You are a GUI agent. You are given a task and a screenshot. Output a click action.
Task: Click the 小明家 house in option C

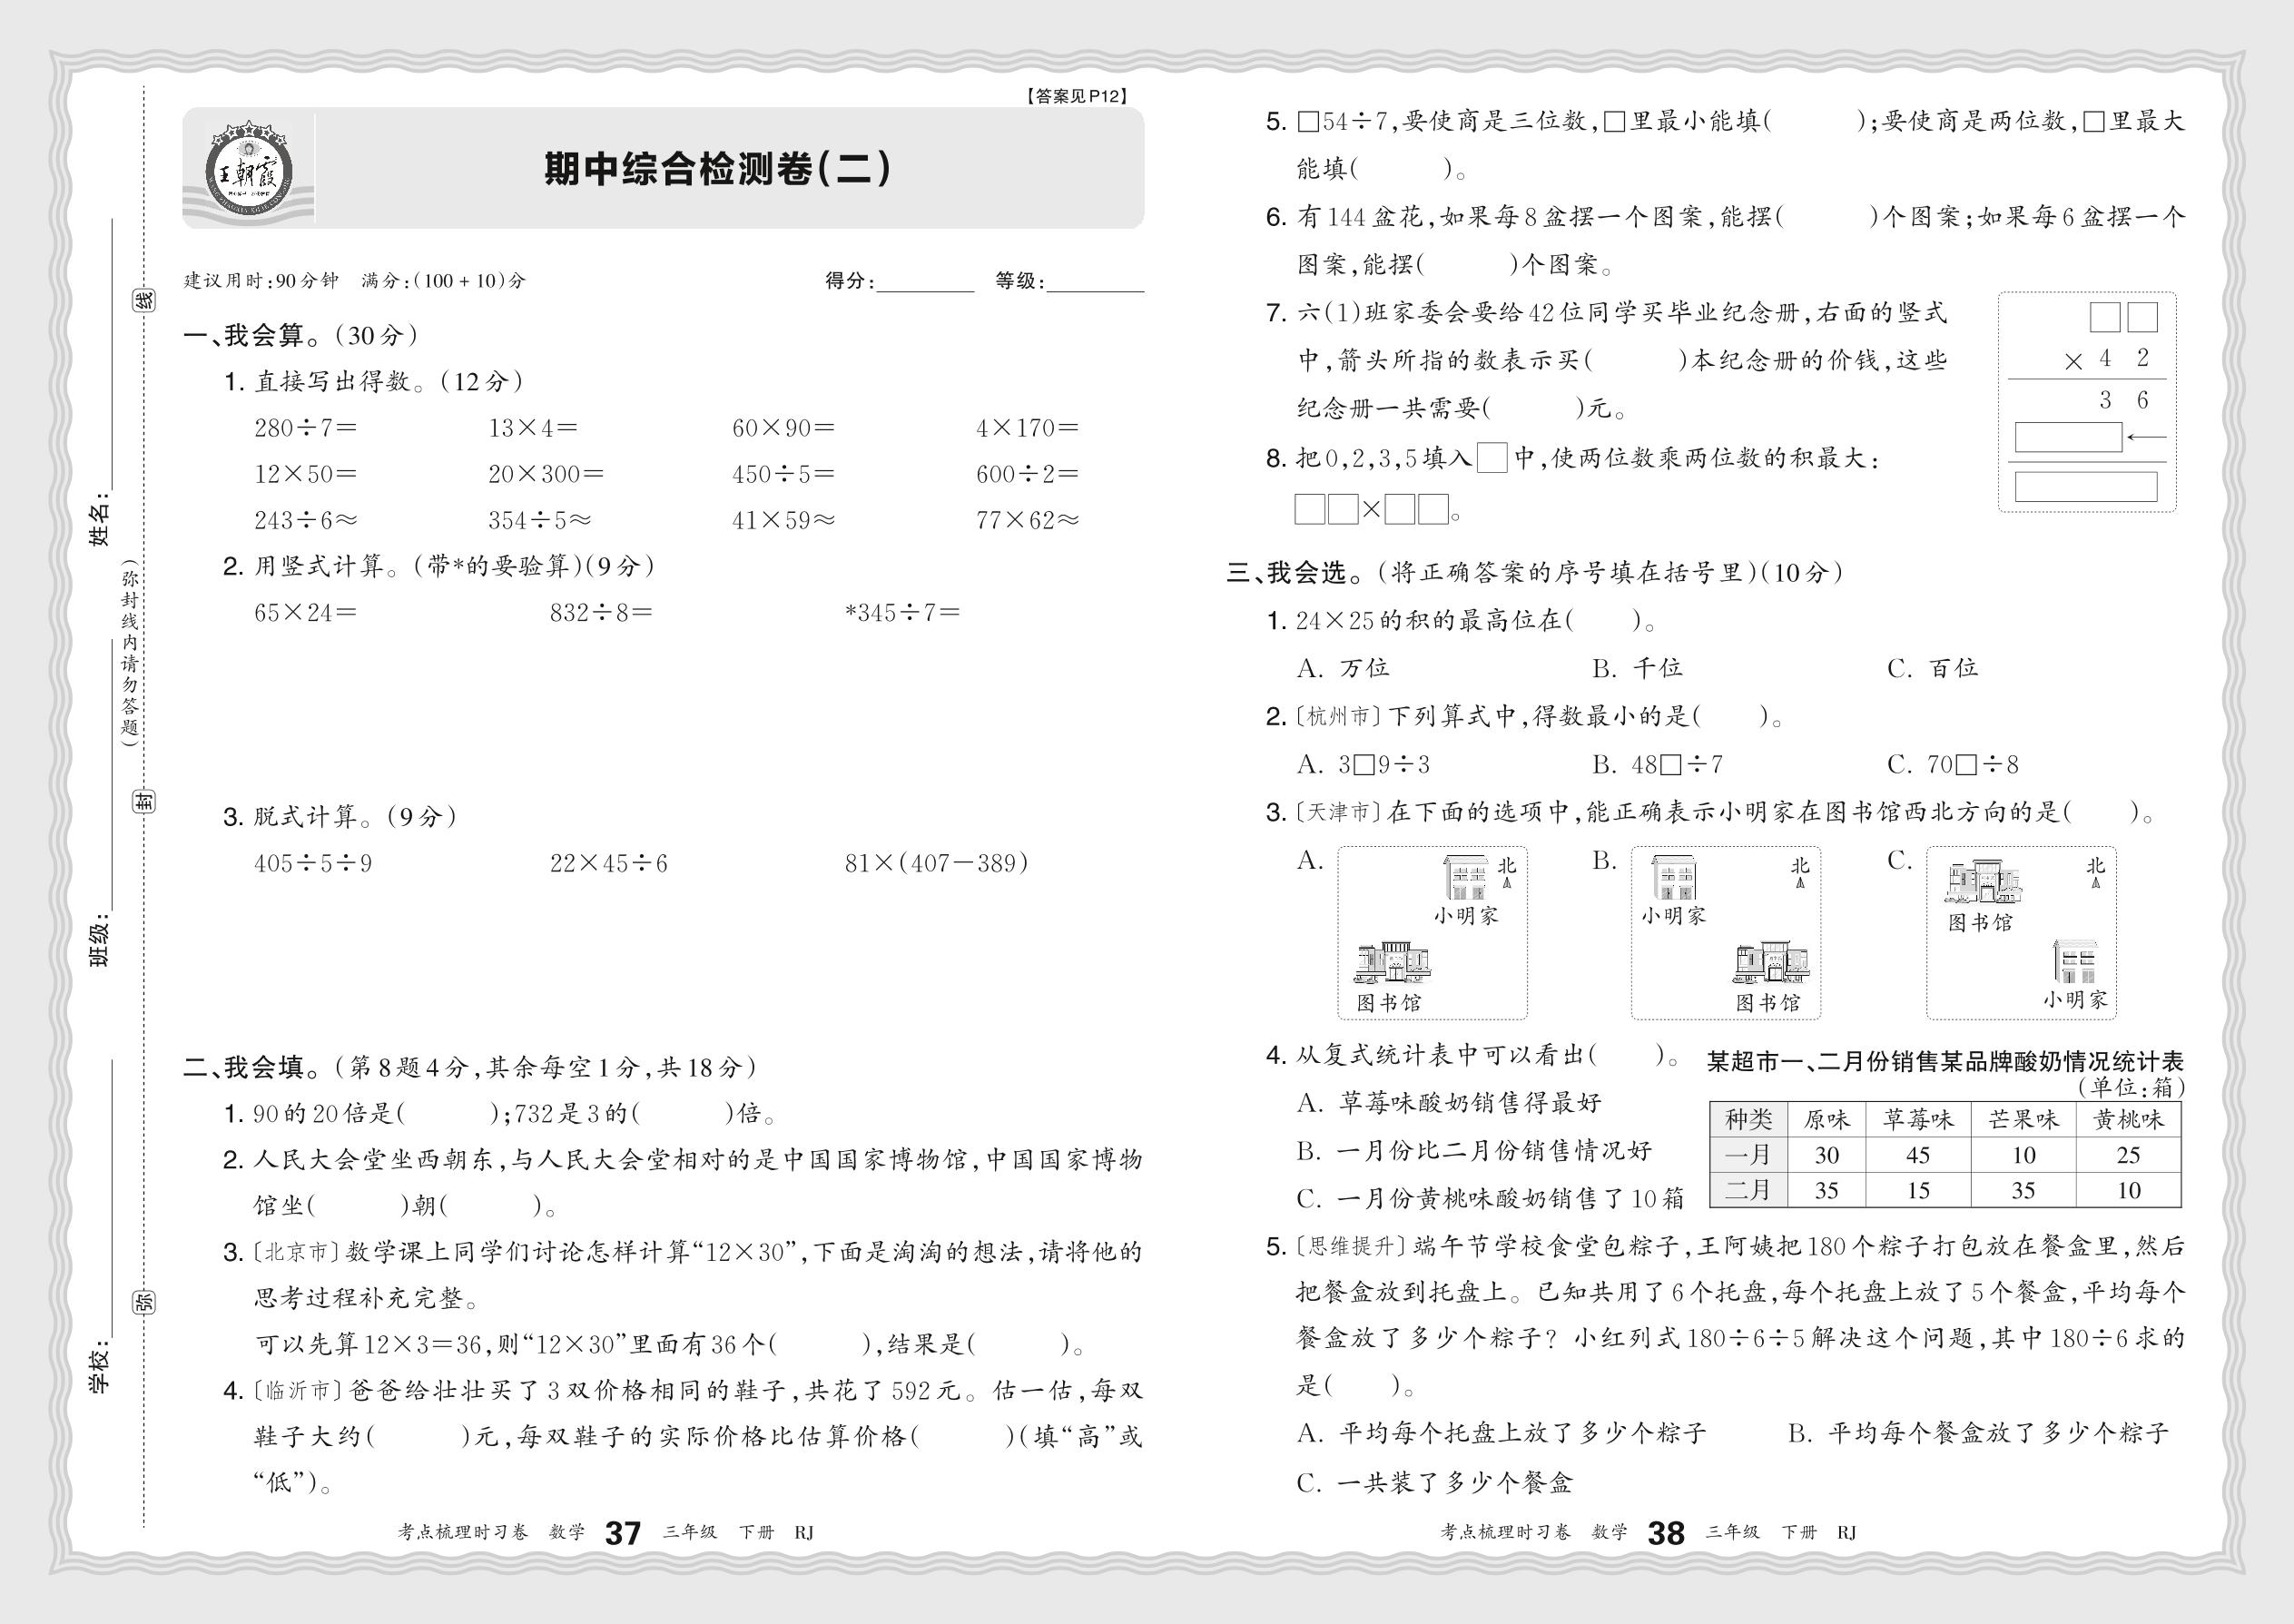tap(2075, 962)
